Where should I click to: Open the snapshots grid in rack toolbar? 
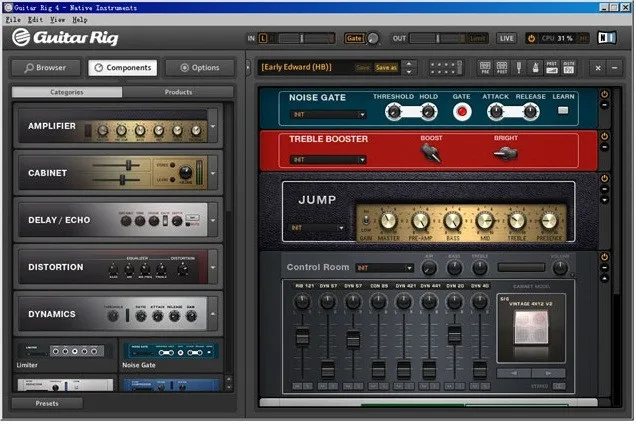click(446, 67)
